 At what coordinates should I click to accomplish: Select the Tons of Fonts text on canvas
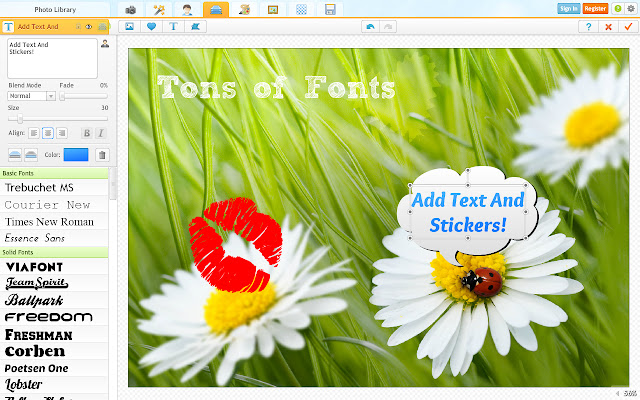(x=276, y=87)
